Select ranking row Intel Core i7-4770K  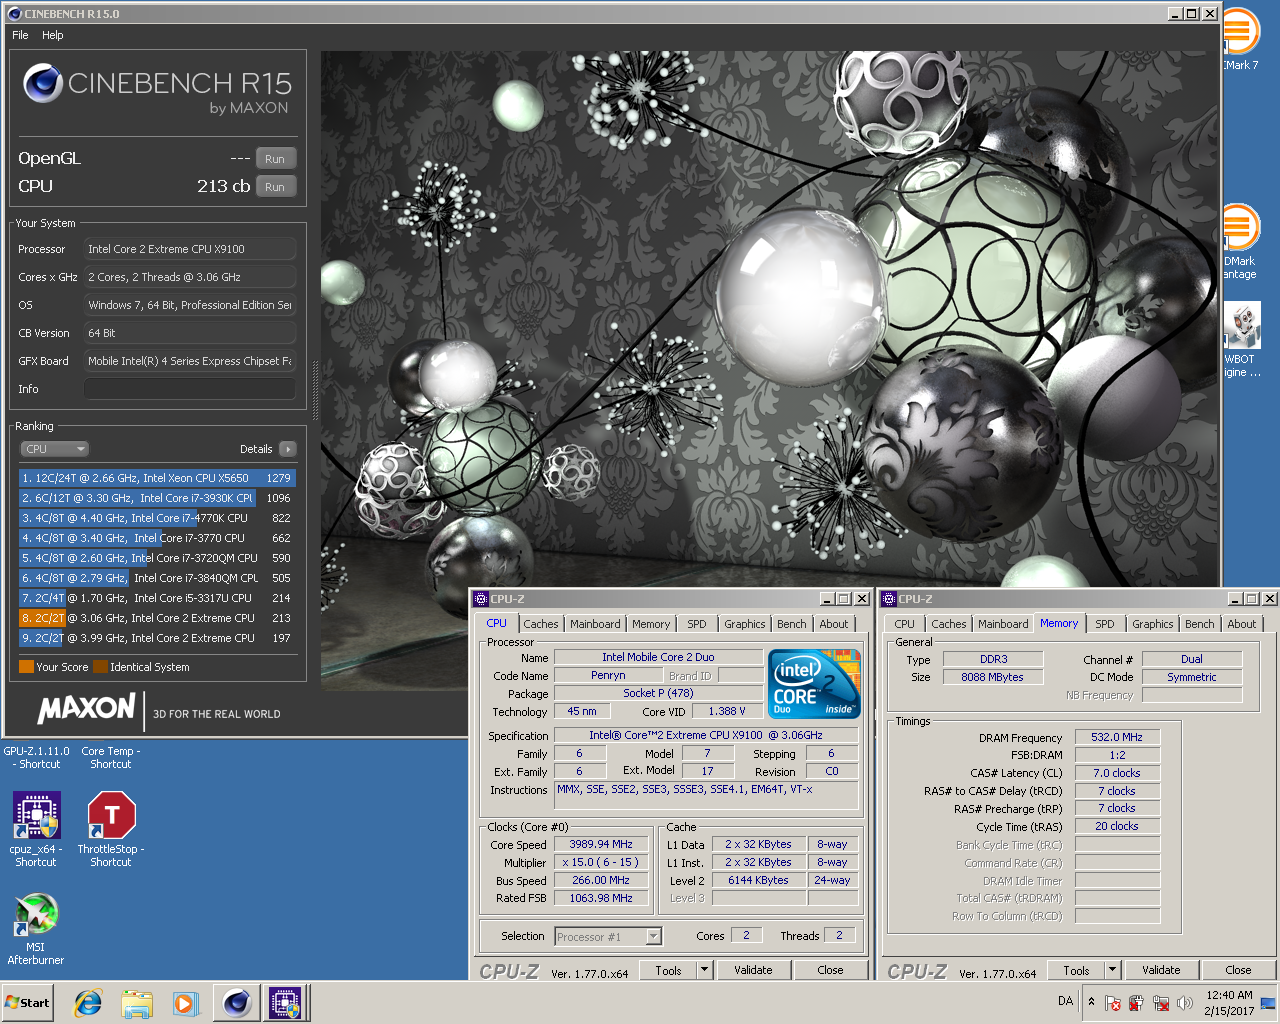click(157, 518)
